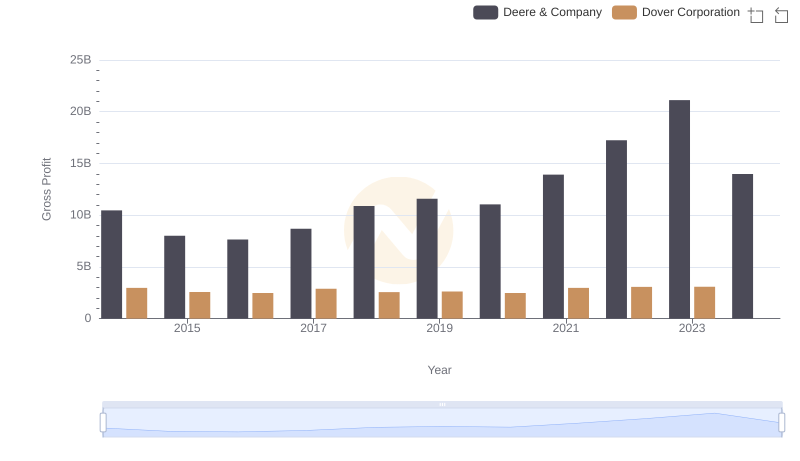The height and width of the screenshot is (461, 800).
Task: Click the 5B y-axis label
Action: (x=84, y=266)
